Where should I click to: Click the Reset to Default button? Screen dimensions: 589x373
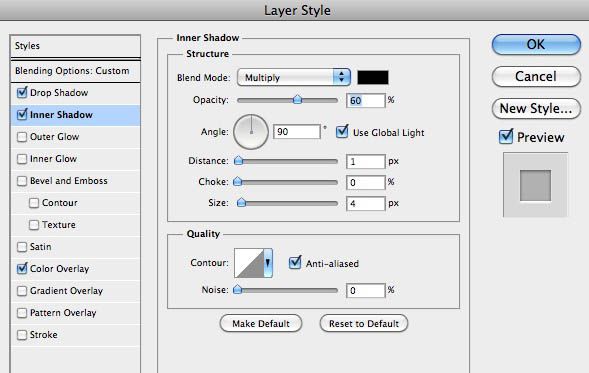364,323
